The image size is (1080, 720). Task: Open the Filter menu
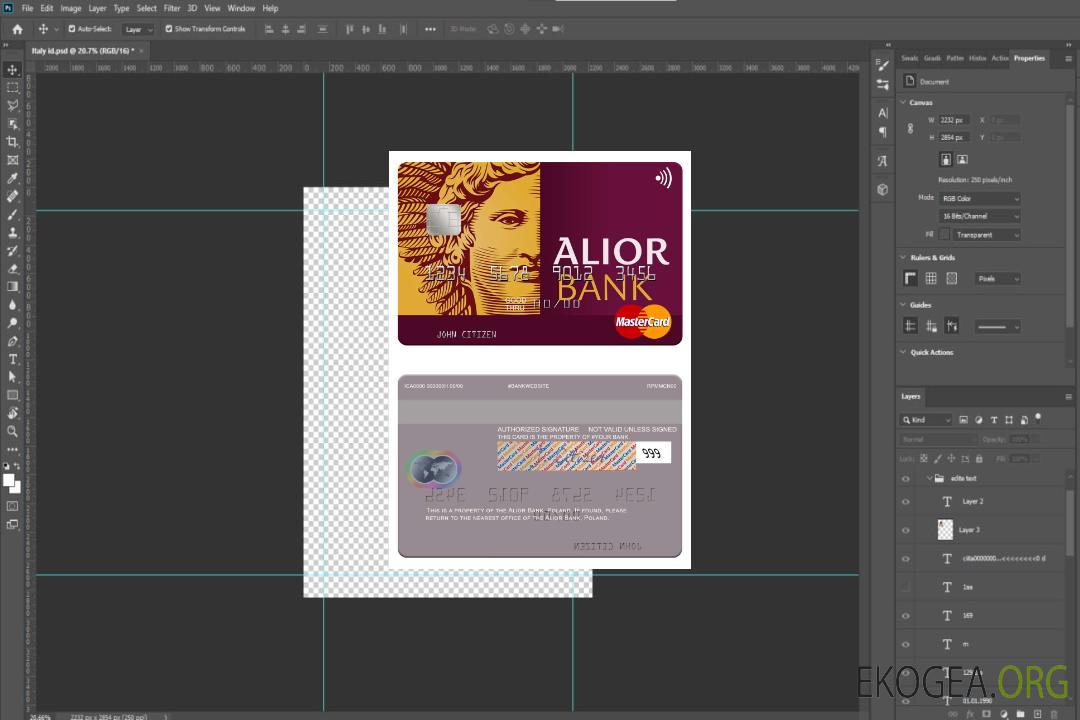172,8
